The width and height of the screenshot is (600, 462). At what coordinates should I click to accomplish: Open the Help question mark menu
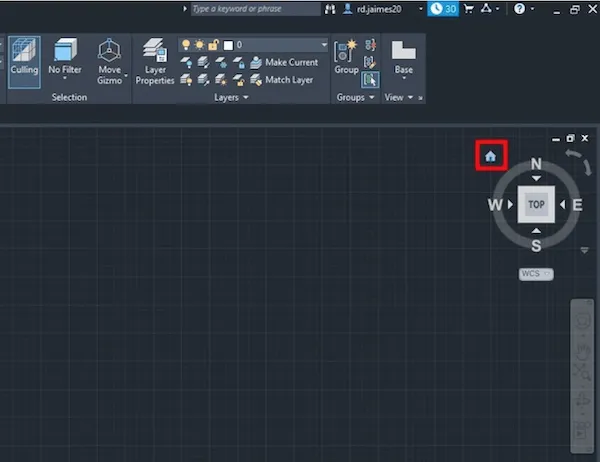(x=521, y=8)
